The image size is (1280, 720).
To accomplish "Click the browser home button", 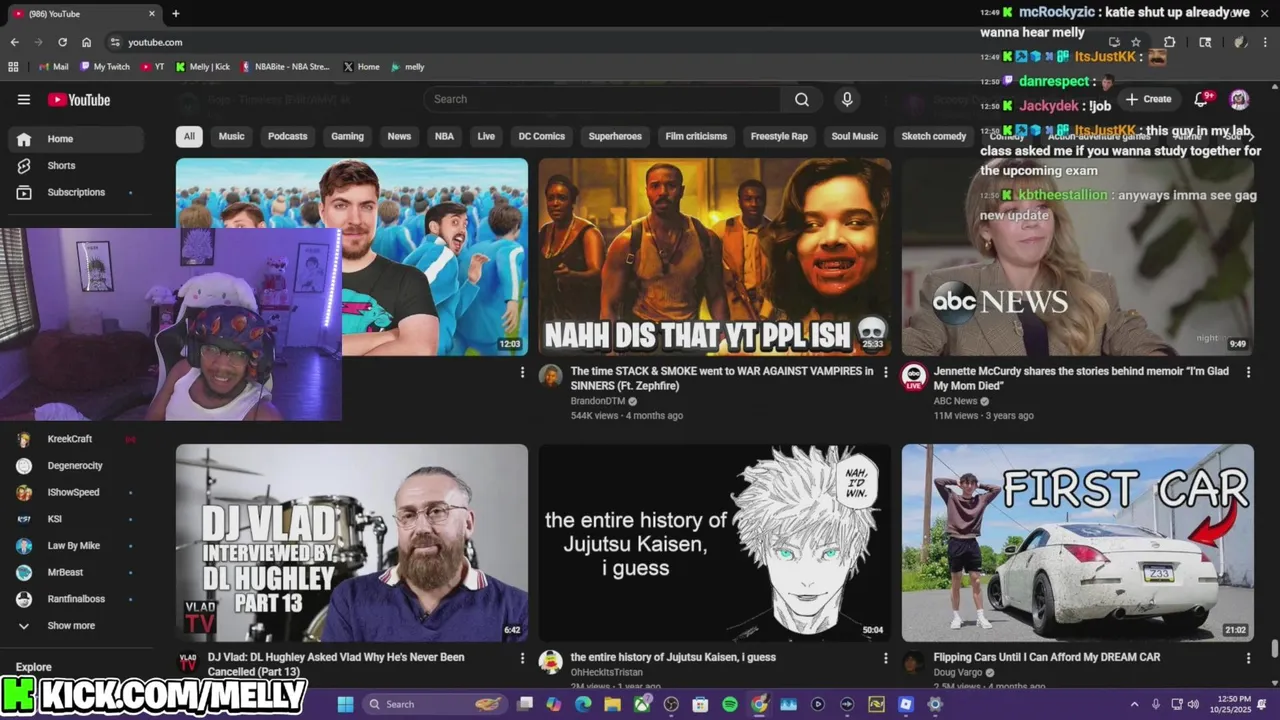I will 86,42.
